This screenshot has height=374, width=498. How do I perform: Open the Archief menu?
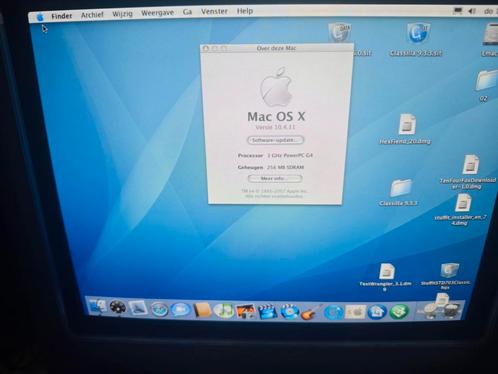92,15
